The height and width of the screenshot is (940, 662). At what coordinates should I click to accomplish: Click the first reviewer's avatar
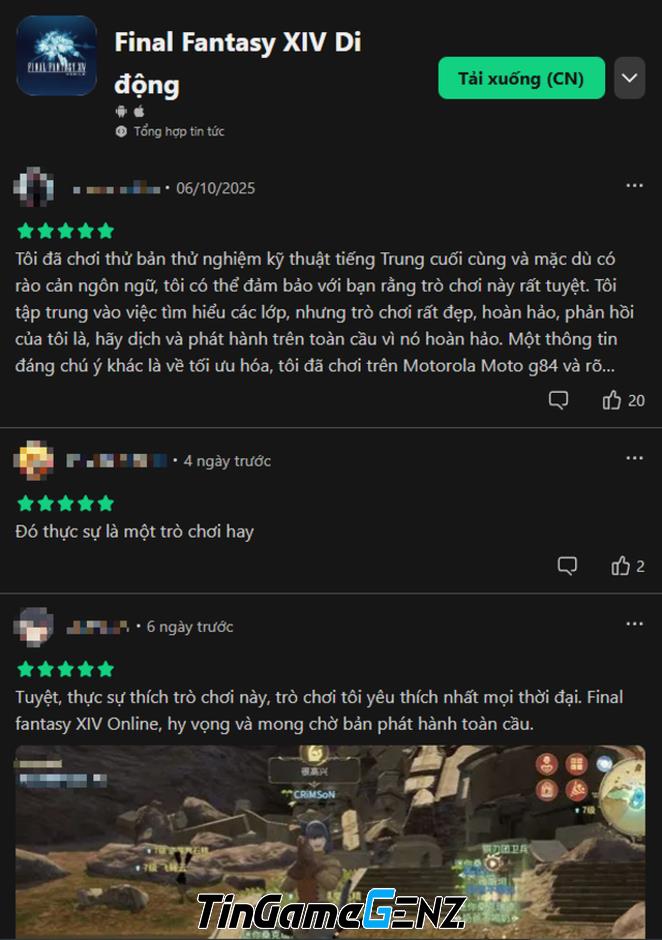click(34, 188)
